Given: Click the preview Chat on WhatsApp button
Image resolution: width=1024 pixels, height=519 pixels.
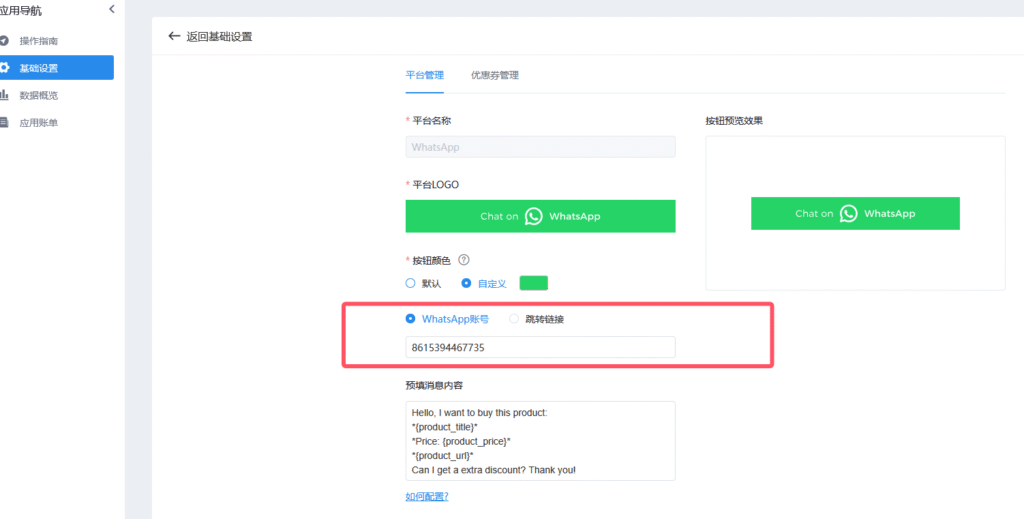Looking at the screenshot, I should [x=855, y=213].
